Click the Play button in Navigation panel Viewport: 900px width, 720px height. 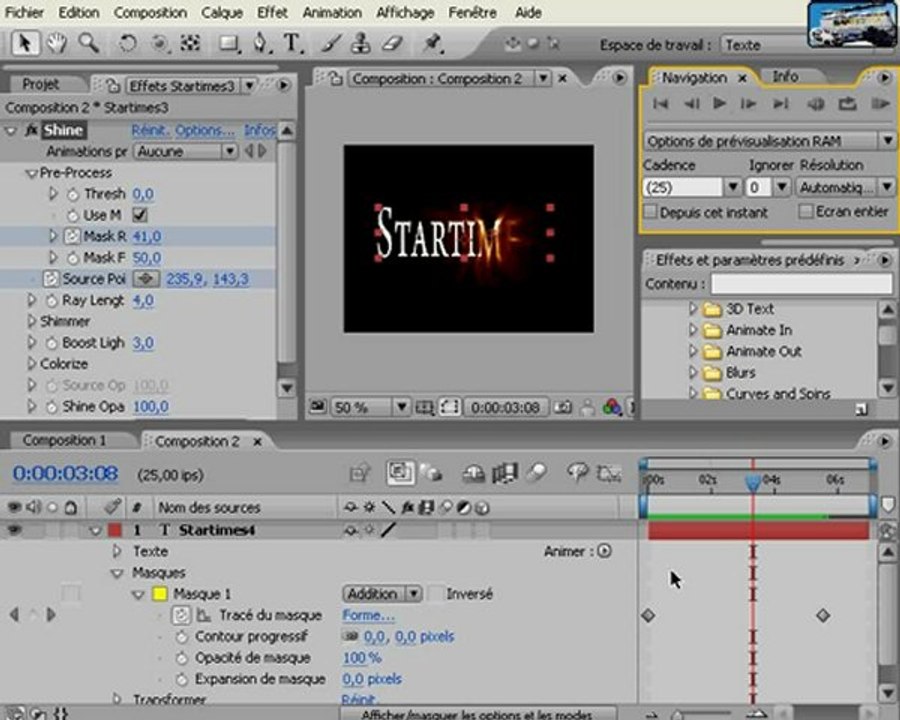719,103
